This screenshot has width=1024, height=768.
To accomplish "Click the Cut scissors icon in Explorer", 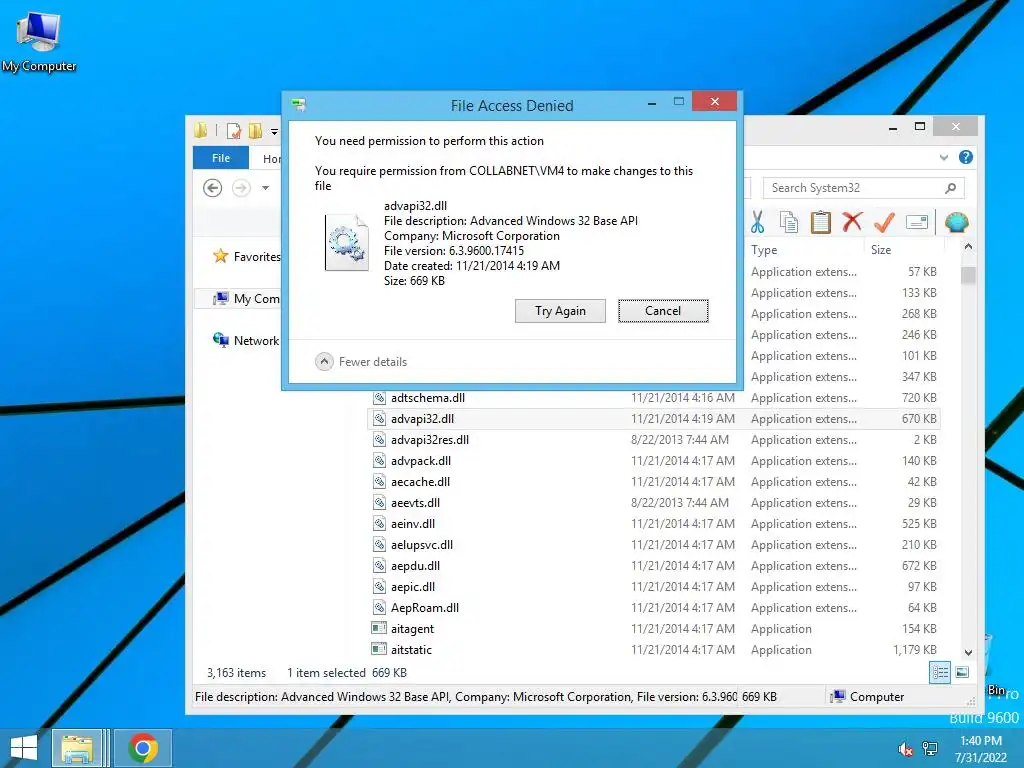I will (x=758, y=222).
